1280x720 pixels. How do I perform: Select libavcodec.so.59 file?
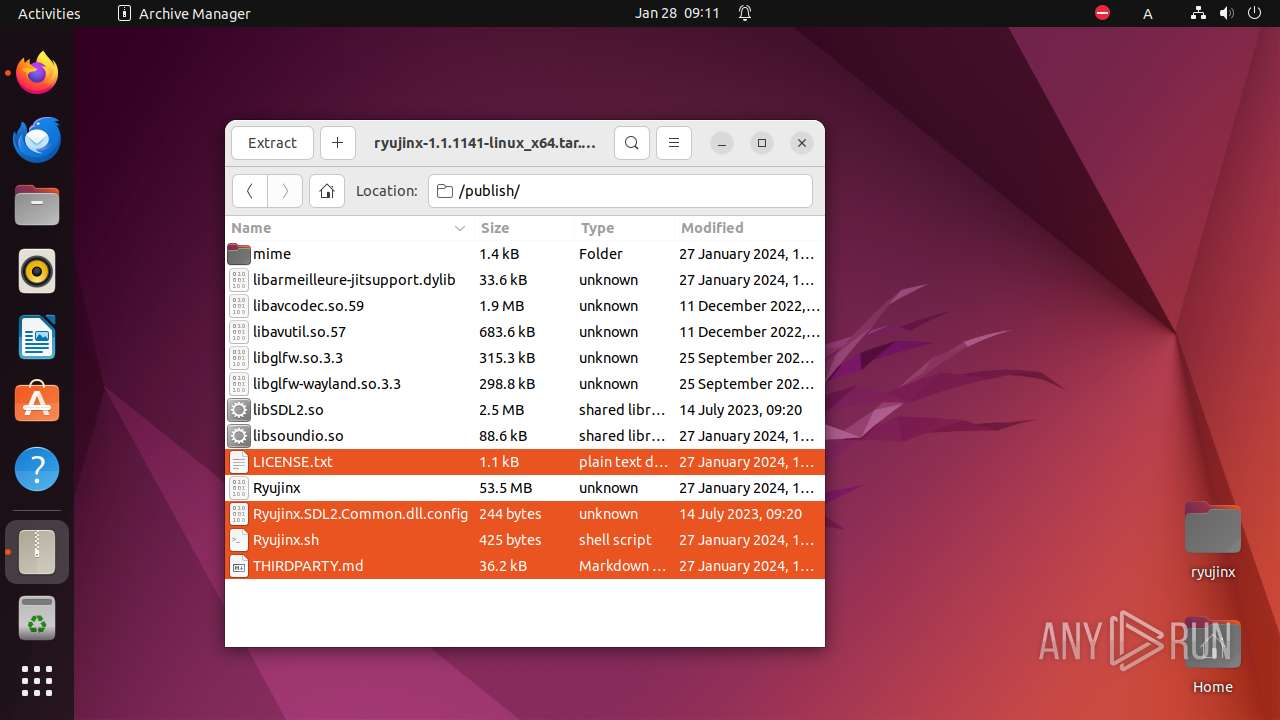coord(525,306)
